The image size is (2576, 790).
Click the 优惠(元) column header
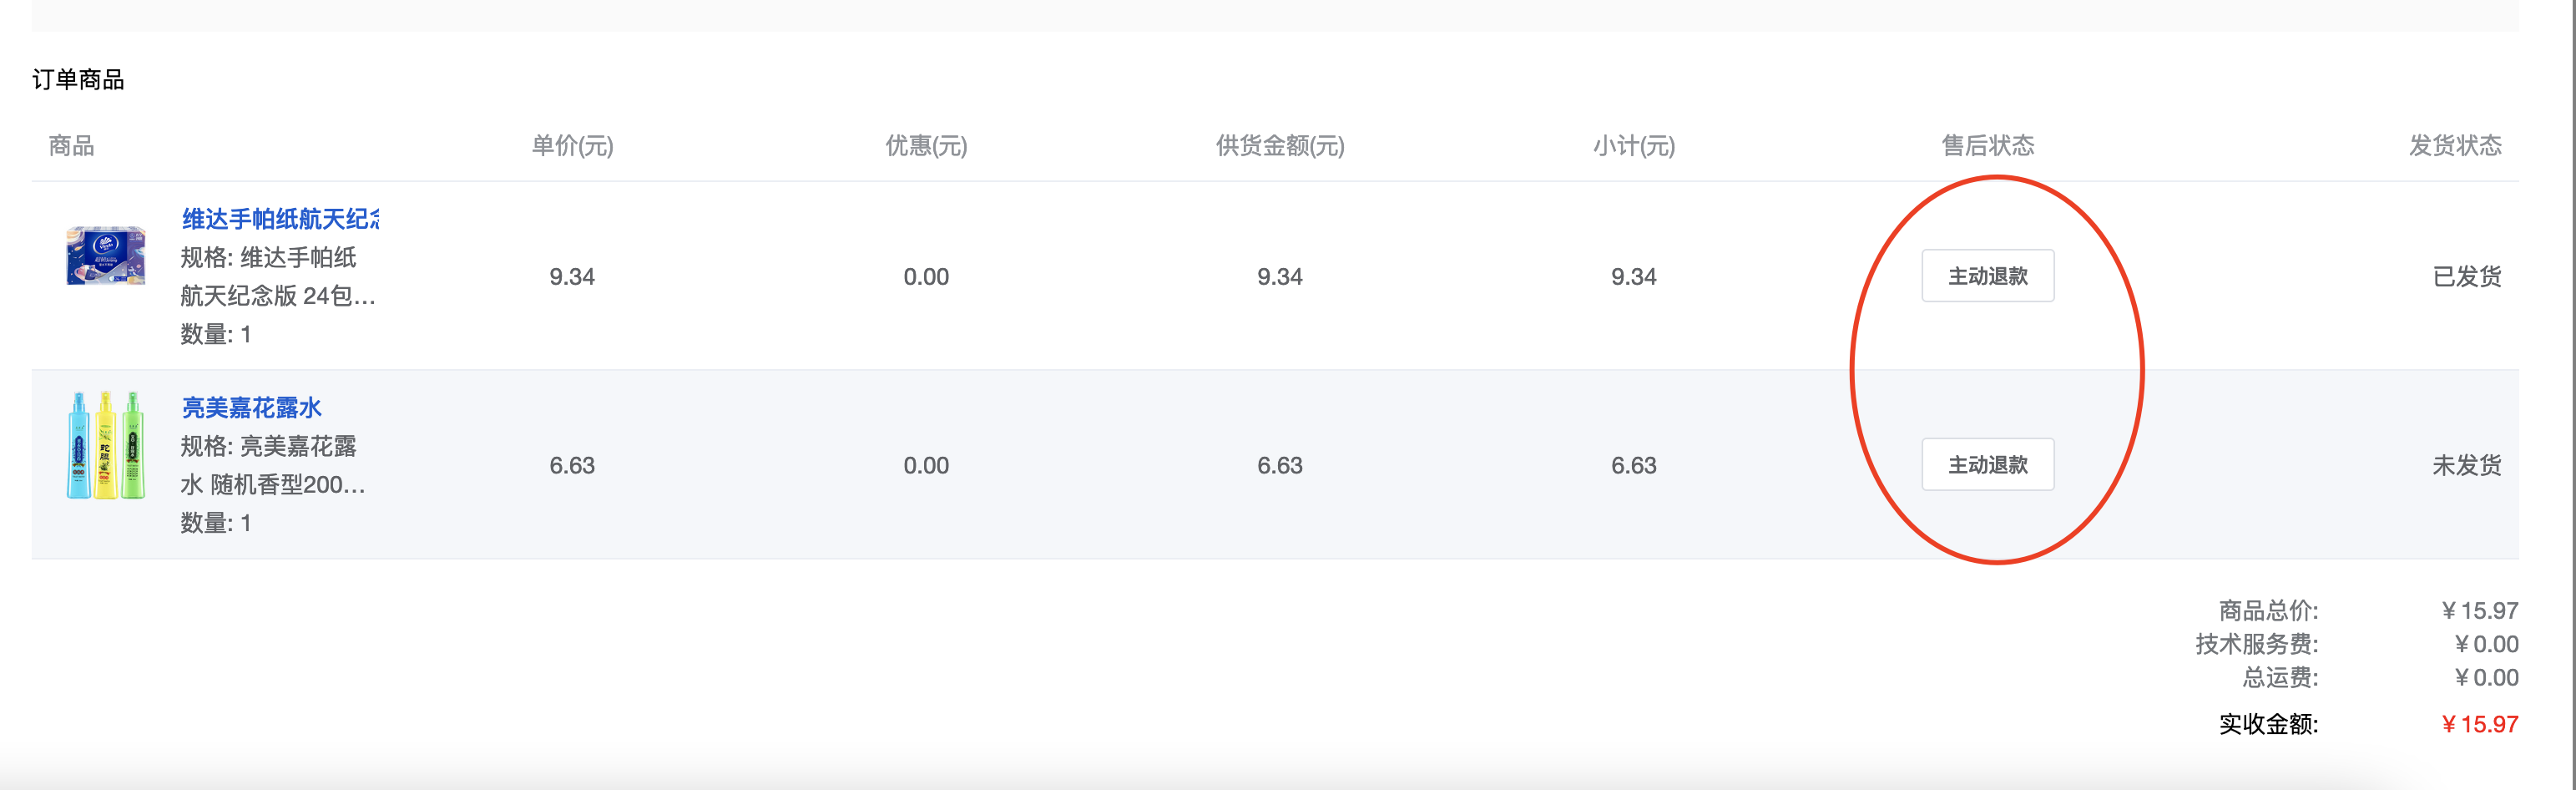[926, 146]
